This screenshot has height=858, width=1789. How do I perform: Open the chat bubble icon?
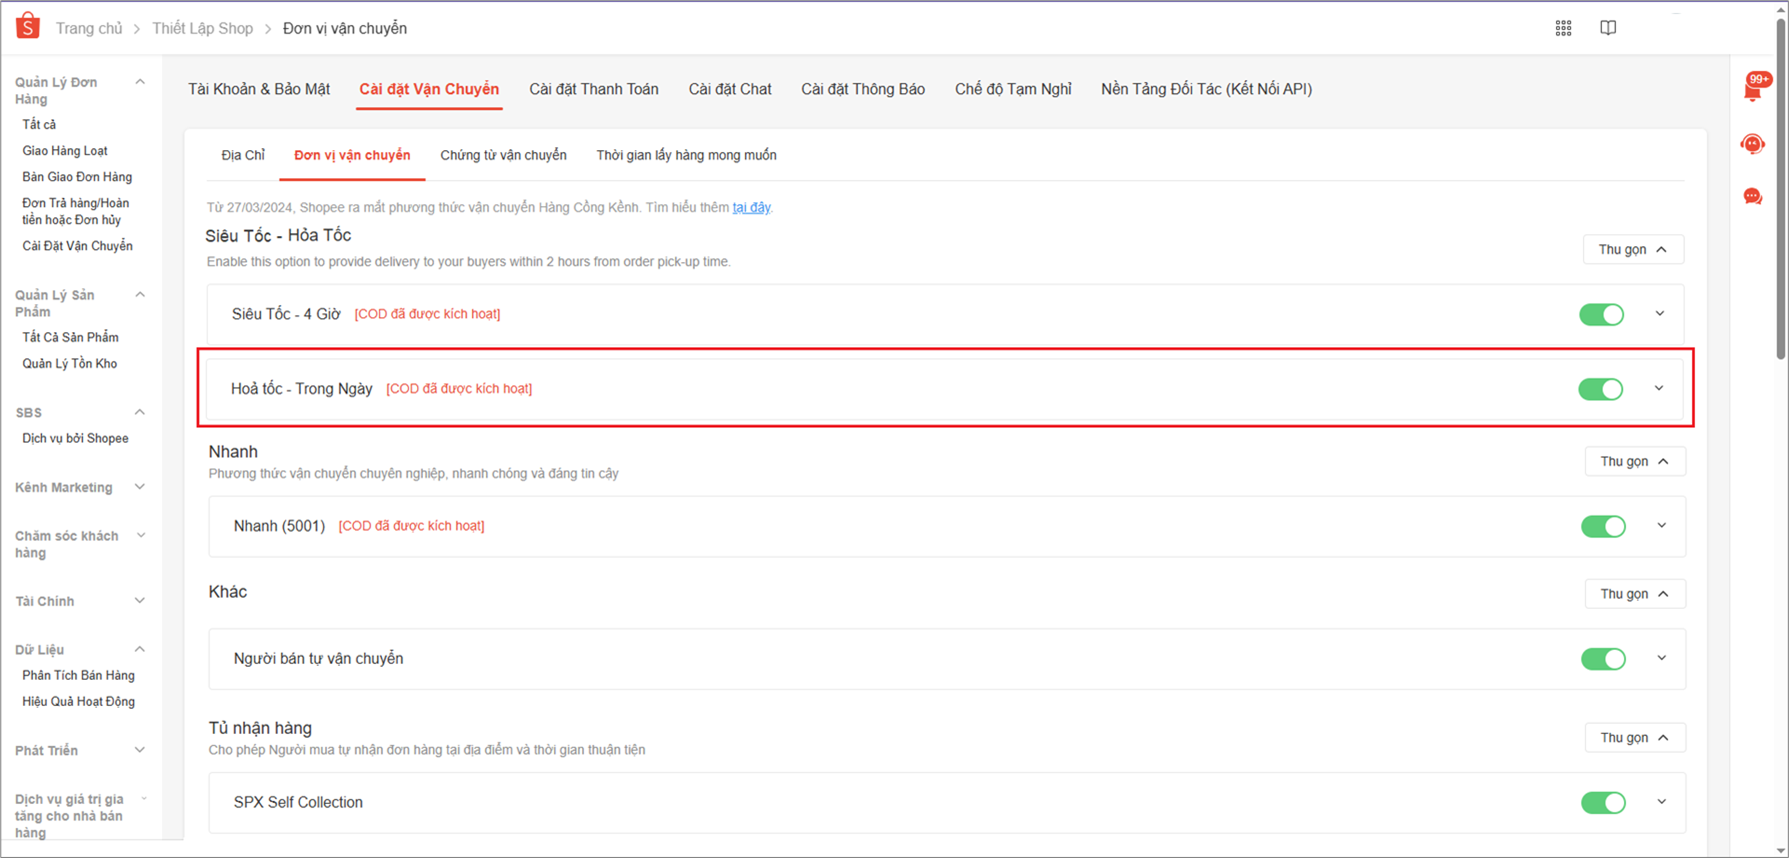(1753, 196)
